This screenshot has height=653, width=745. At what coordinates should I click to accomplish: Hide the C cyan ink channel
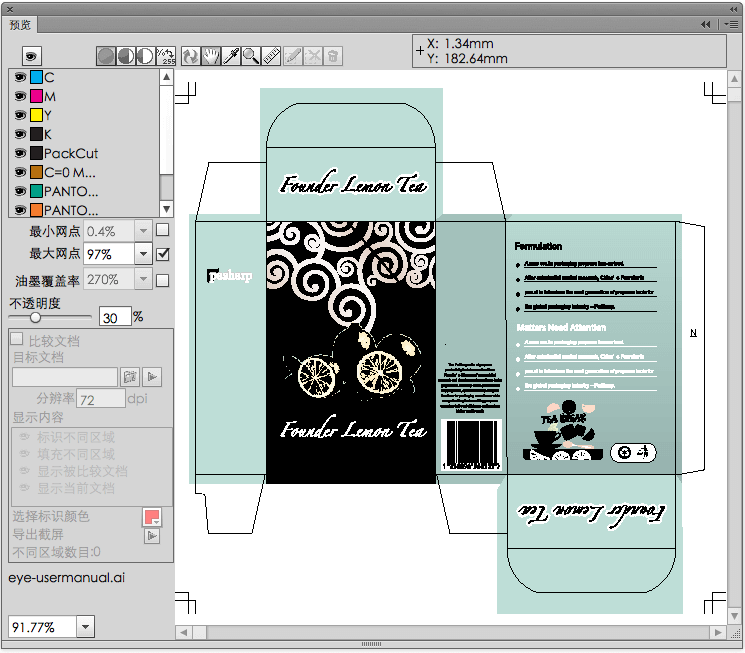click(x=19, y=77)
